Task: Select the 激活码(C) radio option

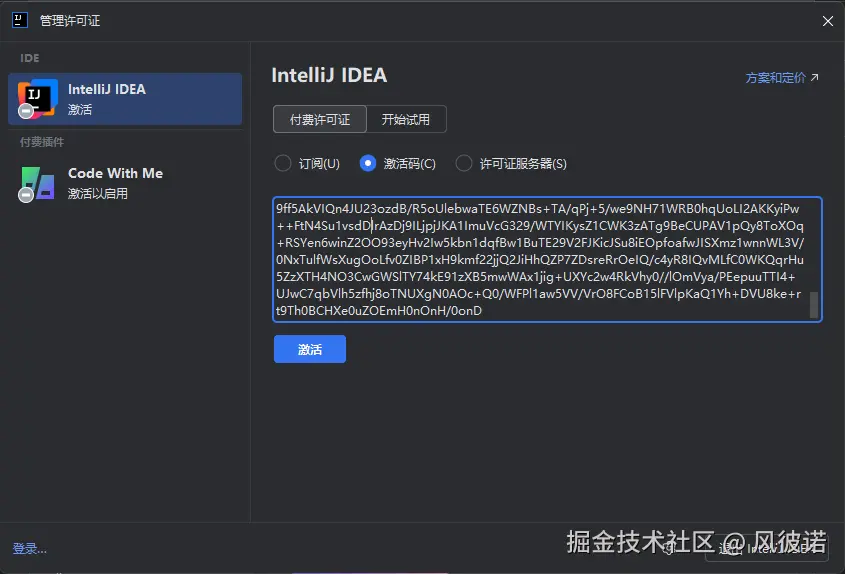Action: (x=398, y=163)
